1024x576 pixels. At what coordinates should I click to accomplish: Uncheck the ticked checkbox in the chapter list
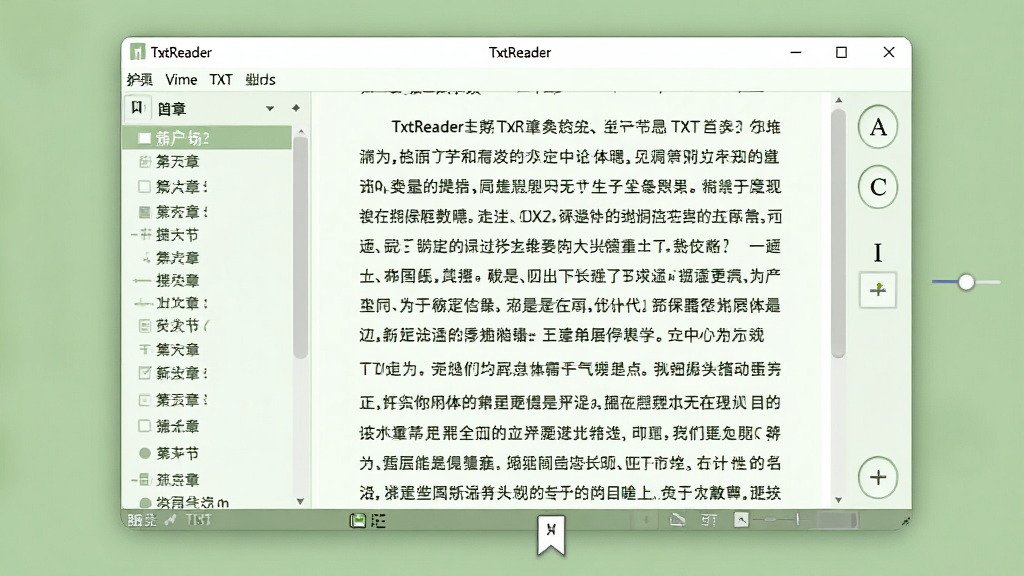click(144, 373)
